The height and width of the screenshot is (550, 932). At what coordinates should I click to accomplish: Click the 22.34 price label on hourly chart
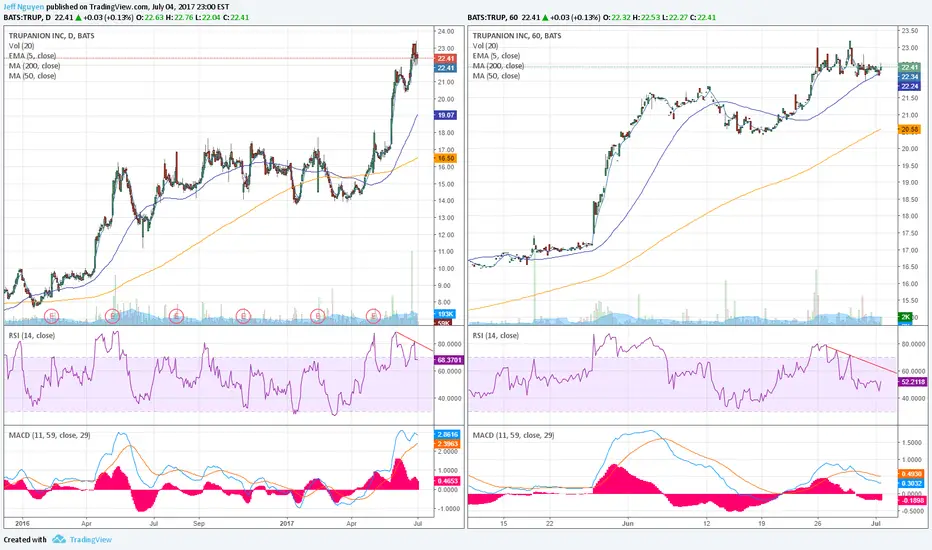tap(910, 77)
